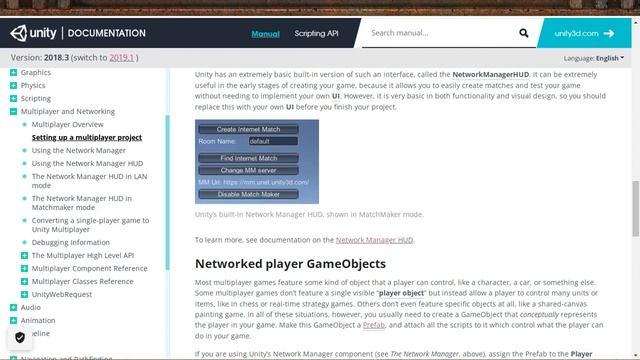640x360 pixels.
Task: Open Setting up a multiplayer project
Action: click(x=87, y=138)
